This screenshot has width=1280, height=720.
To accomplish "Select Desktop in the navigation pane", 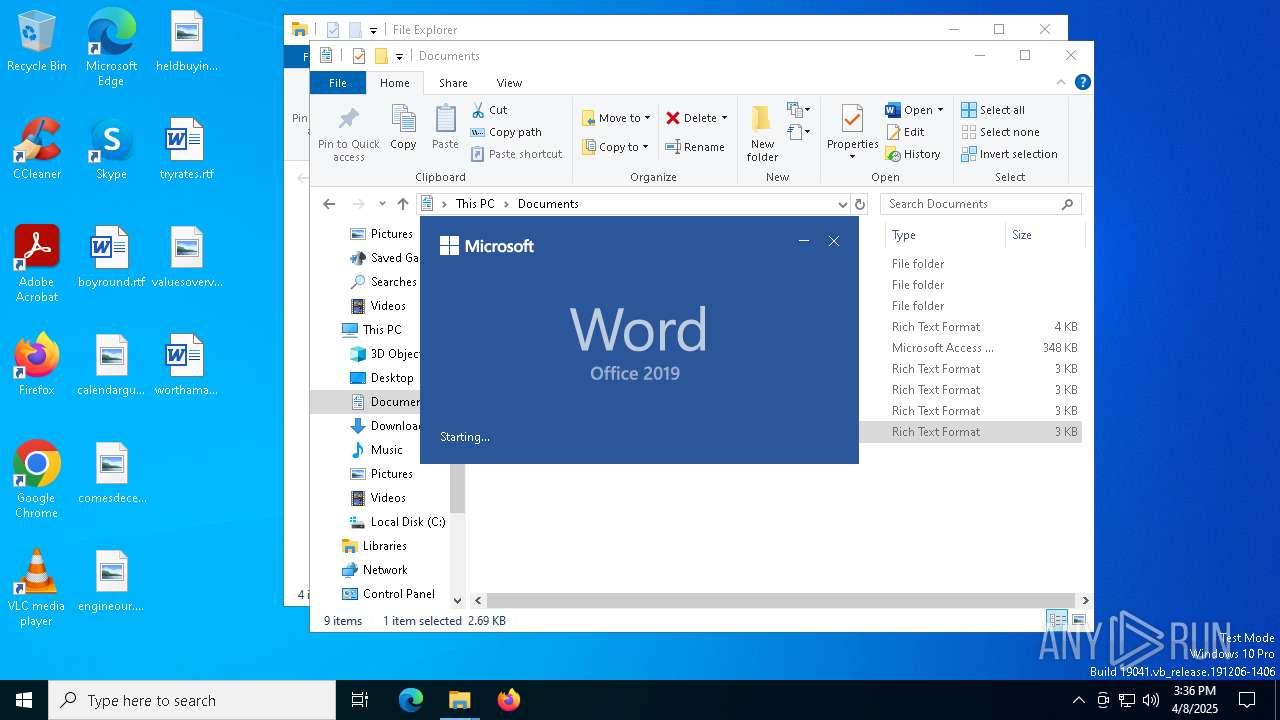I will point(391,378).
